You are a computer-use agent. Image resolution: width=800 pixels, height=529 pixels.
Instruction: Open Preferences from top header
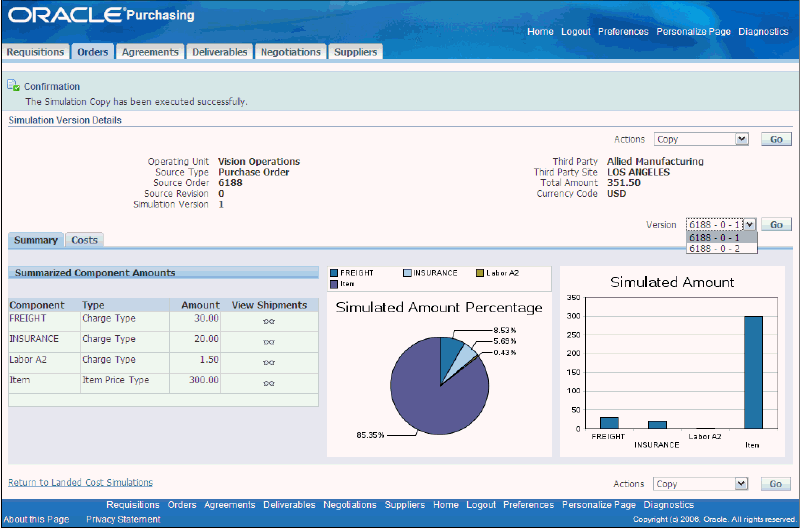click(x=623, y=32)
